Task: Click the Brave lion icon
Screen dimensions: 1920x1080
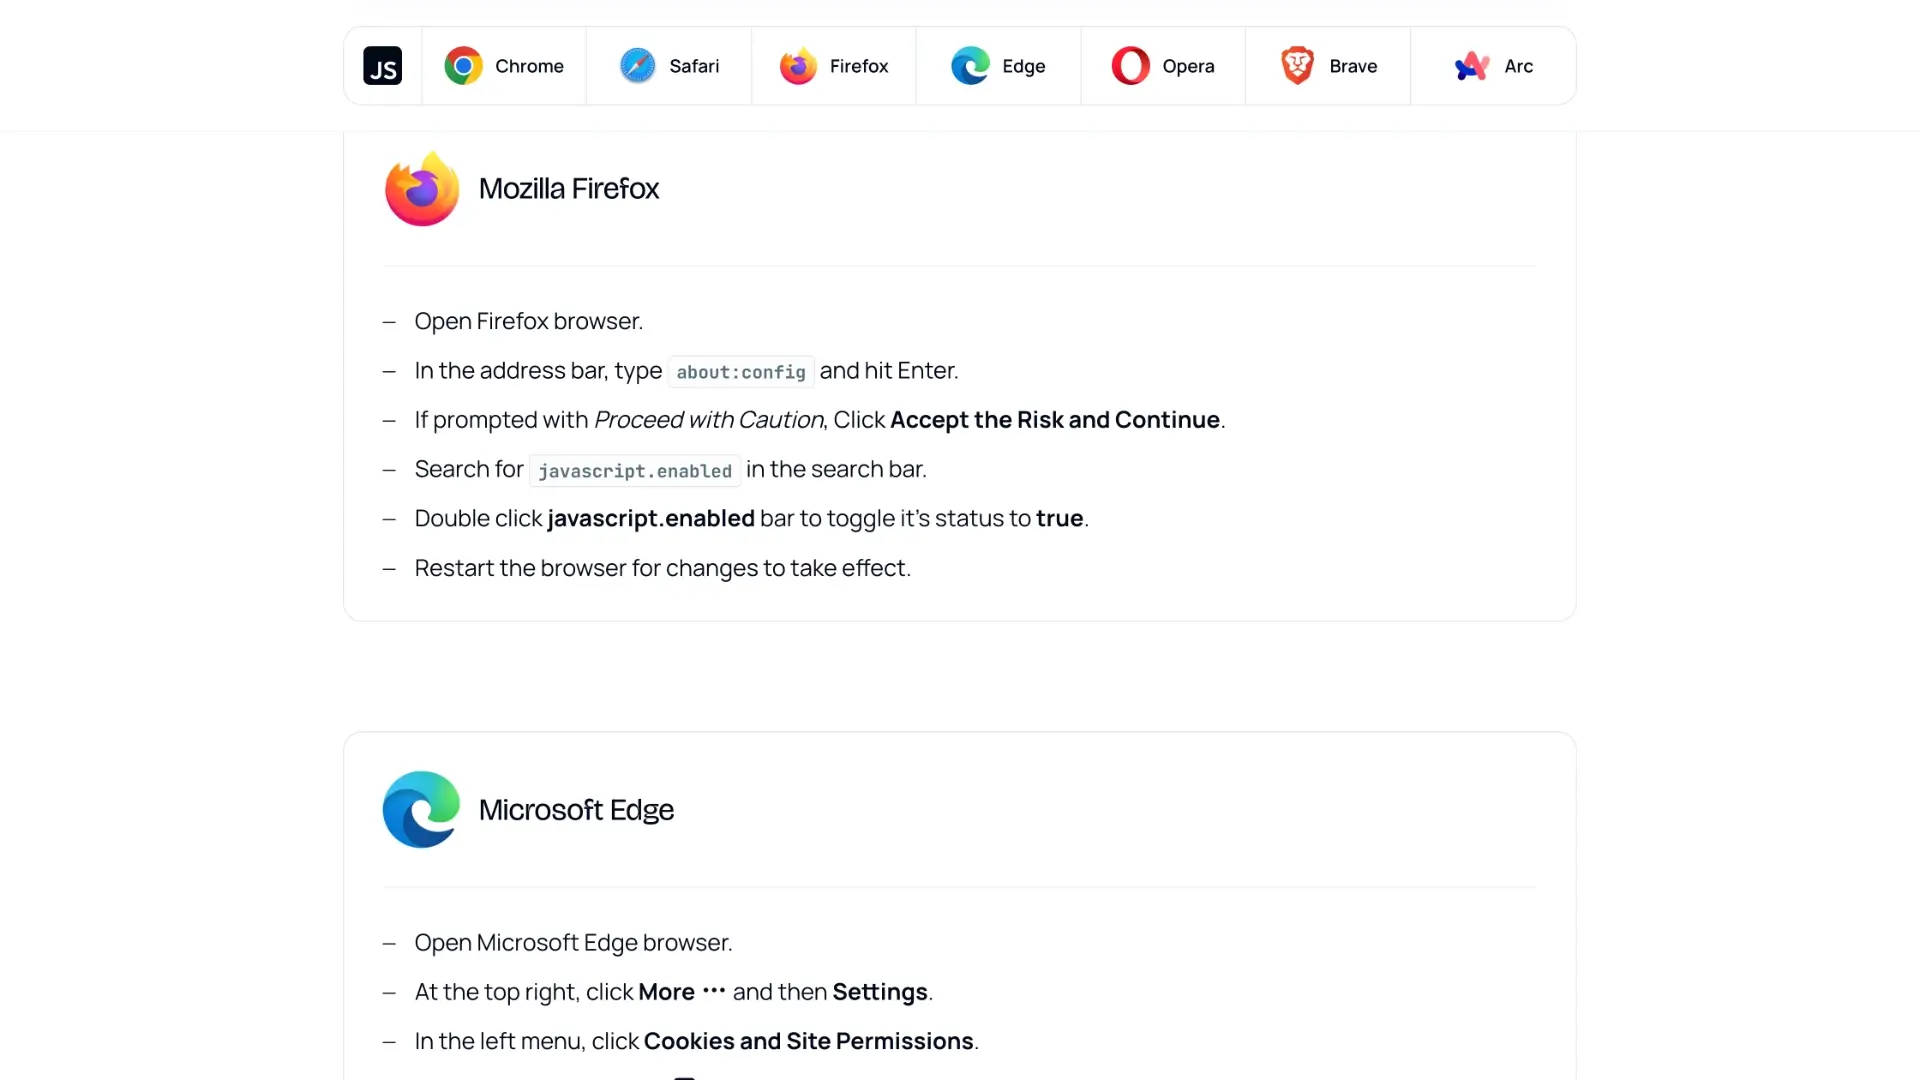Action: [1297, 66]
